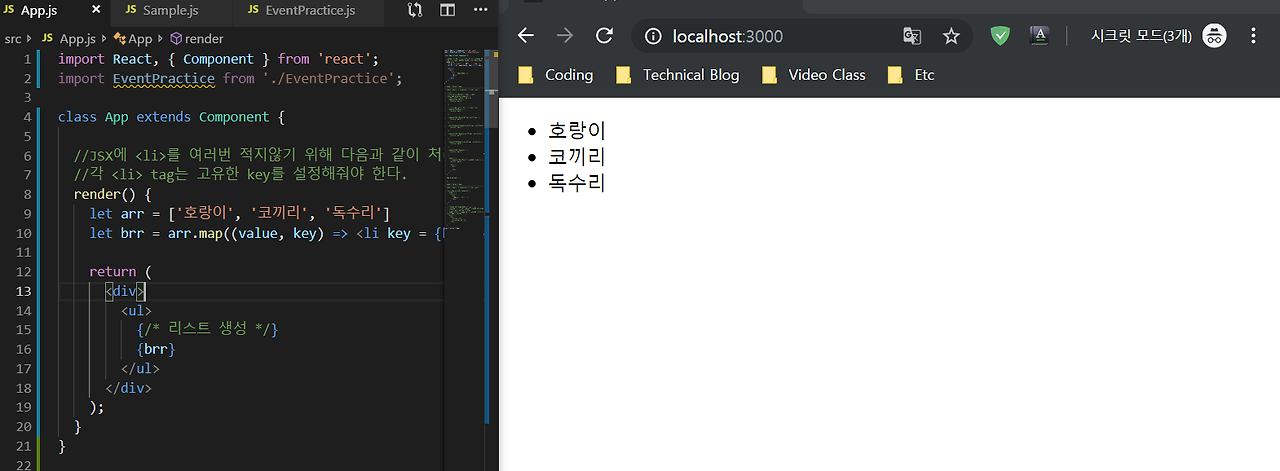The image size is (1280, 471).
Task: Click the JS file icon on EventPractice.js tab
Action: pos(251,10)
